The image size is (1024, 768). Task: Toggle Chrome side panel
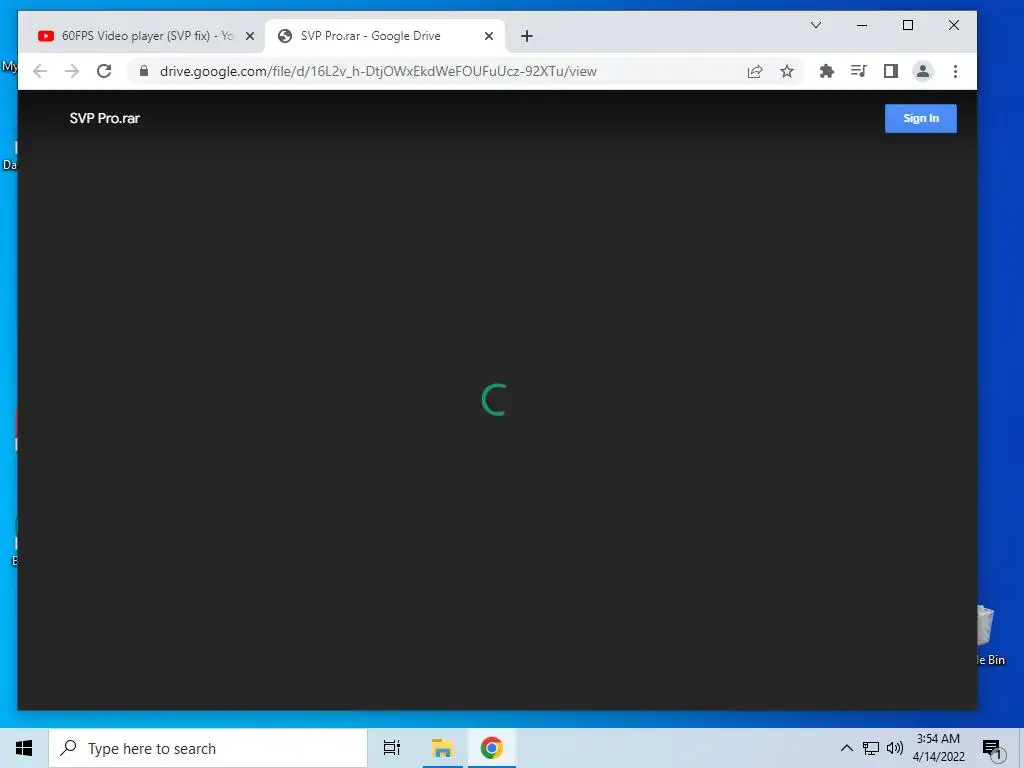coord(890,71)
